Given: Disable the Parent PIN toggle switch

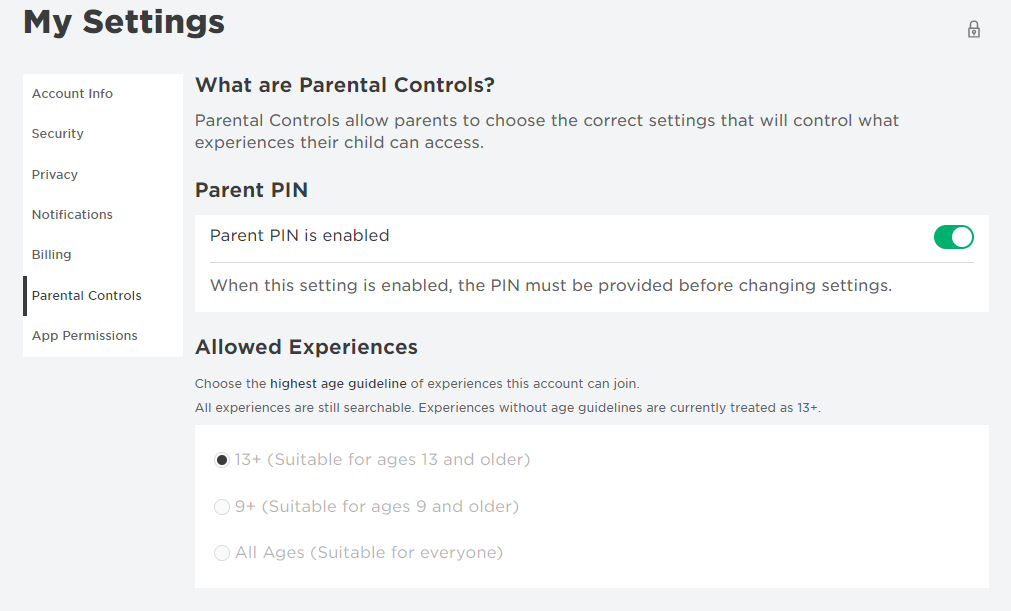Looking at the screenshot, I should pyautogui.click(x=954, y=237).
